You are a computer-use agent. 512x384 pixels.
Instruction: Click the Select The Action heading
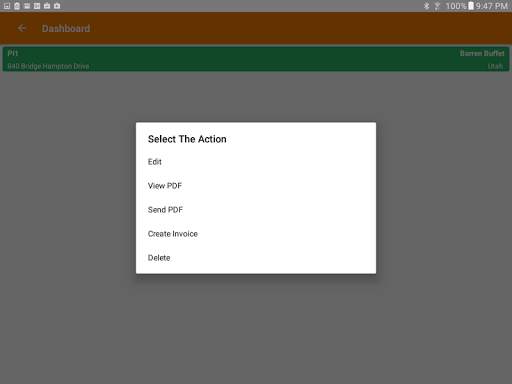[x=187, y=139]
